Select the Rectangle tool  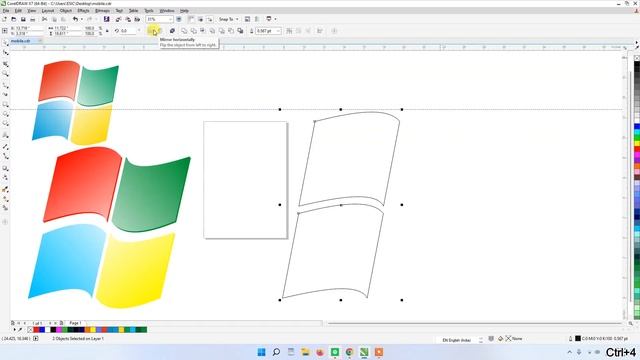tap(5, 105)
